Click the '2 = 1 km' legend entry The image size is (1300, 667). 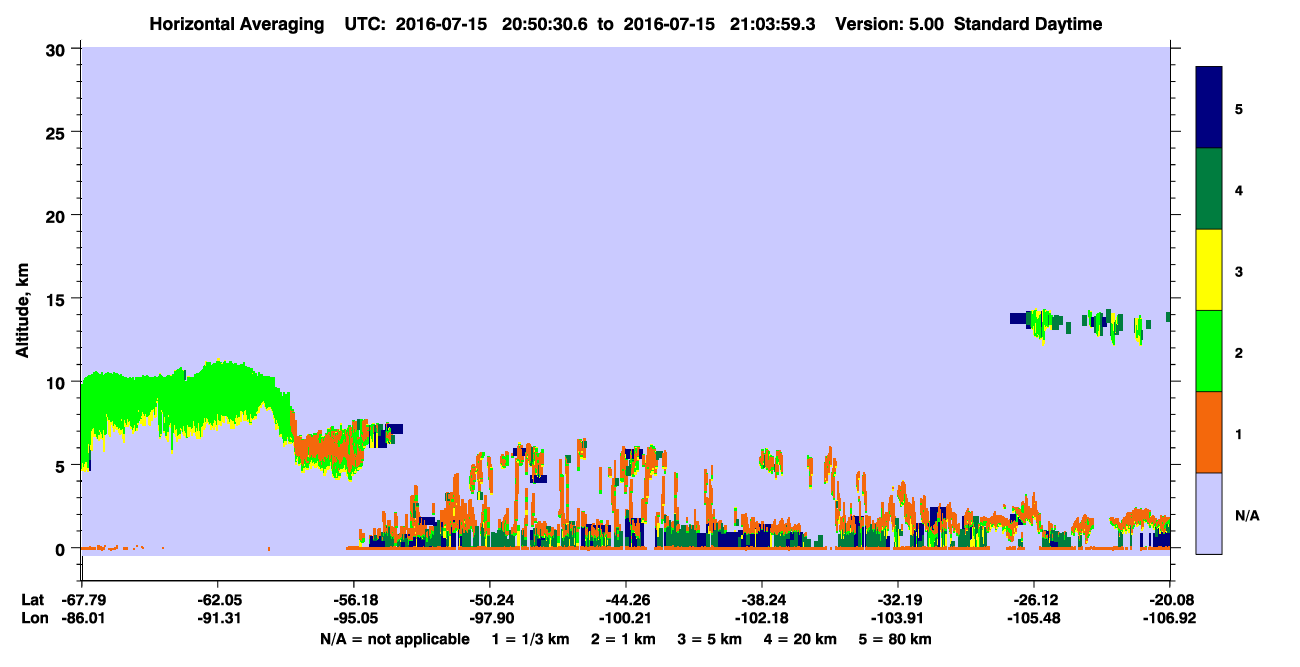pos(621,639)
